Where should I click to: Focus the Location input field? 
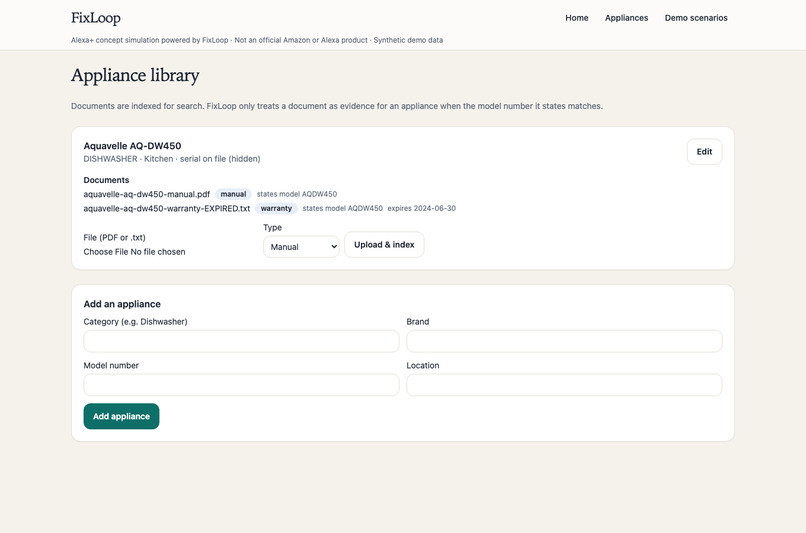coord(564,385)
